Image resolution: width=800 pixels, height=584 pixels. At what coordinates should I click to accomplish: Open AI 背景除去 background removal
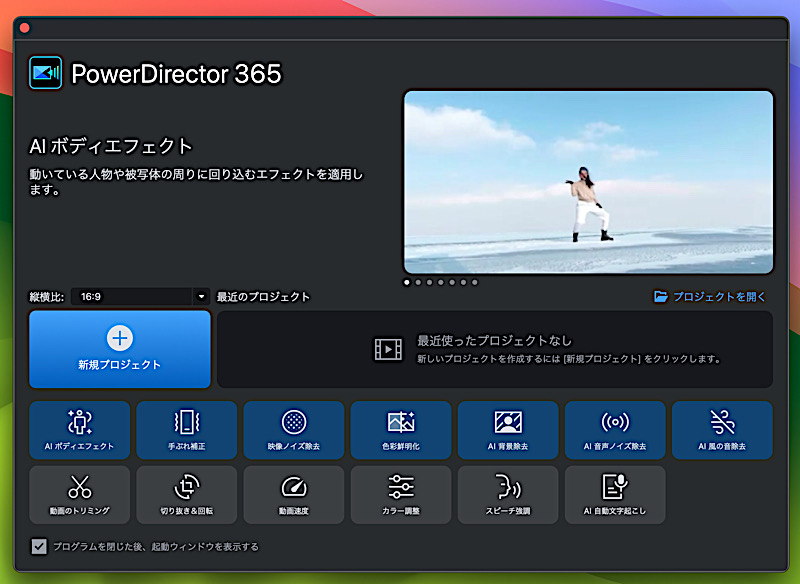[x=508, y=430]
